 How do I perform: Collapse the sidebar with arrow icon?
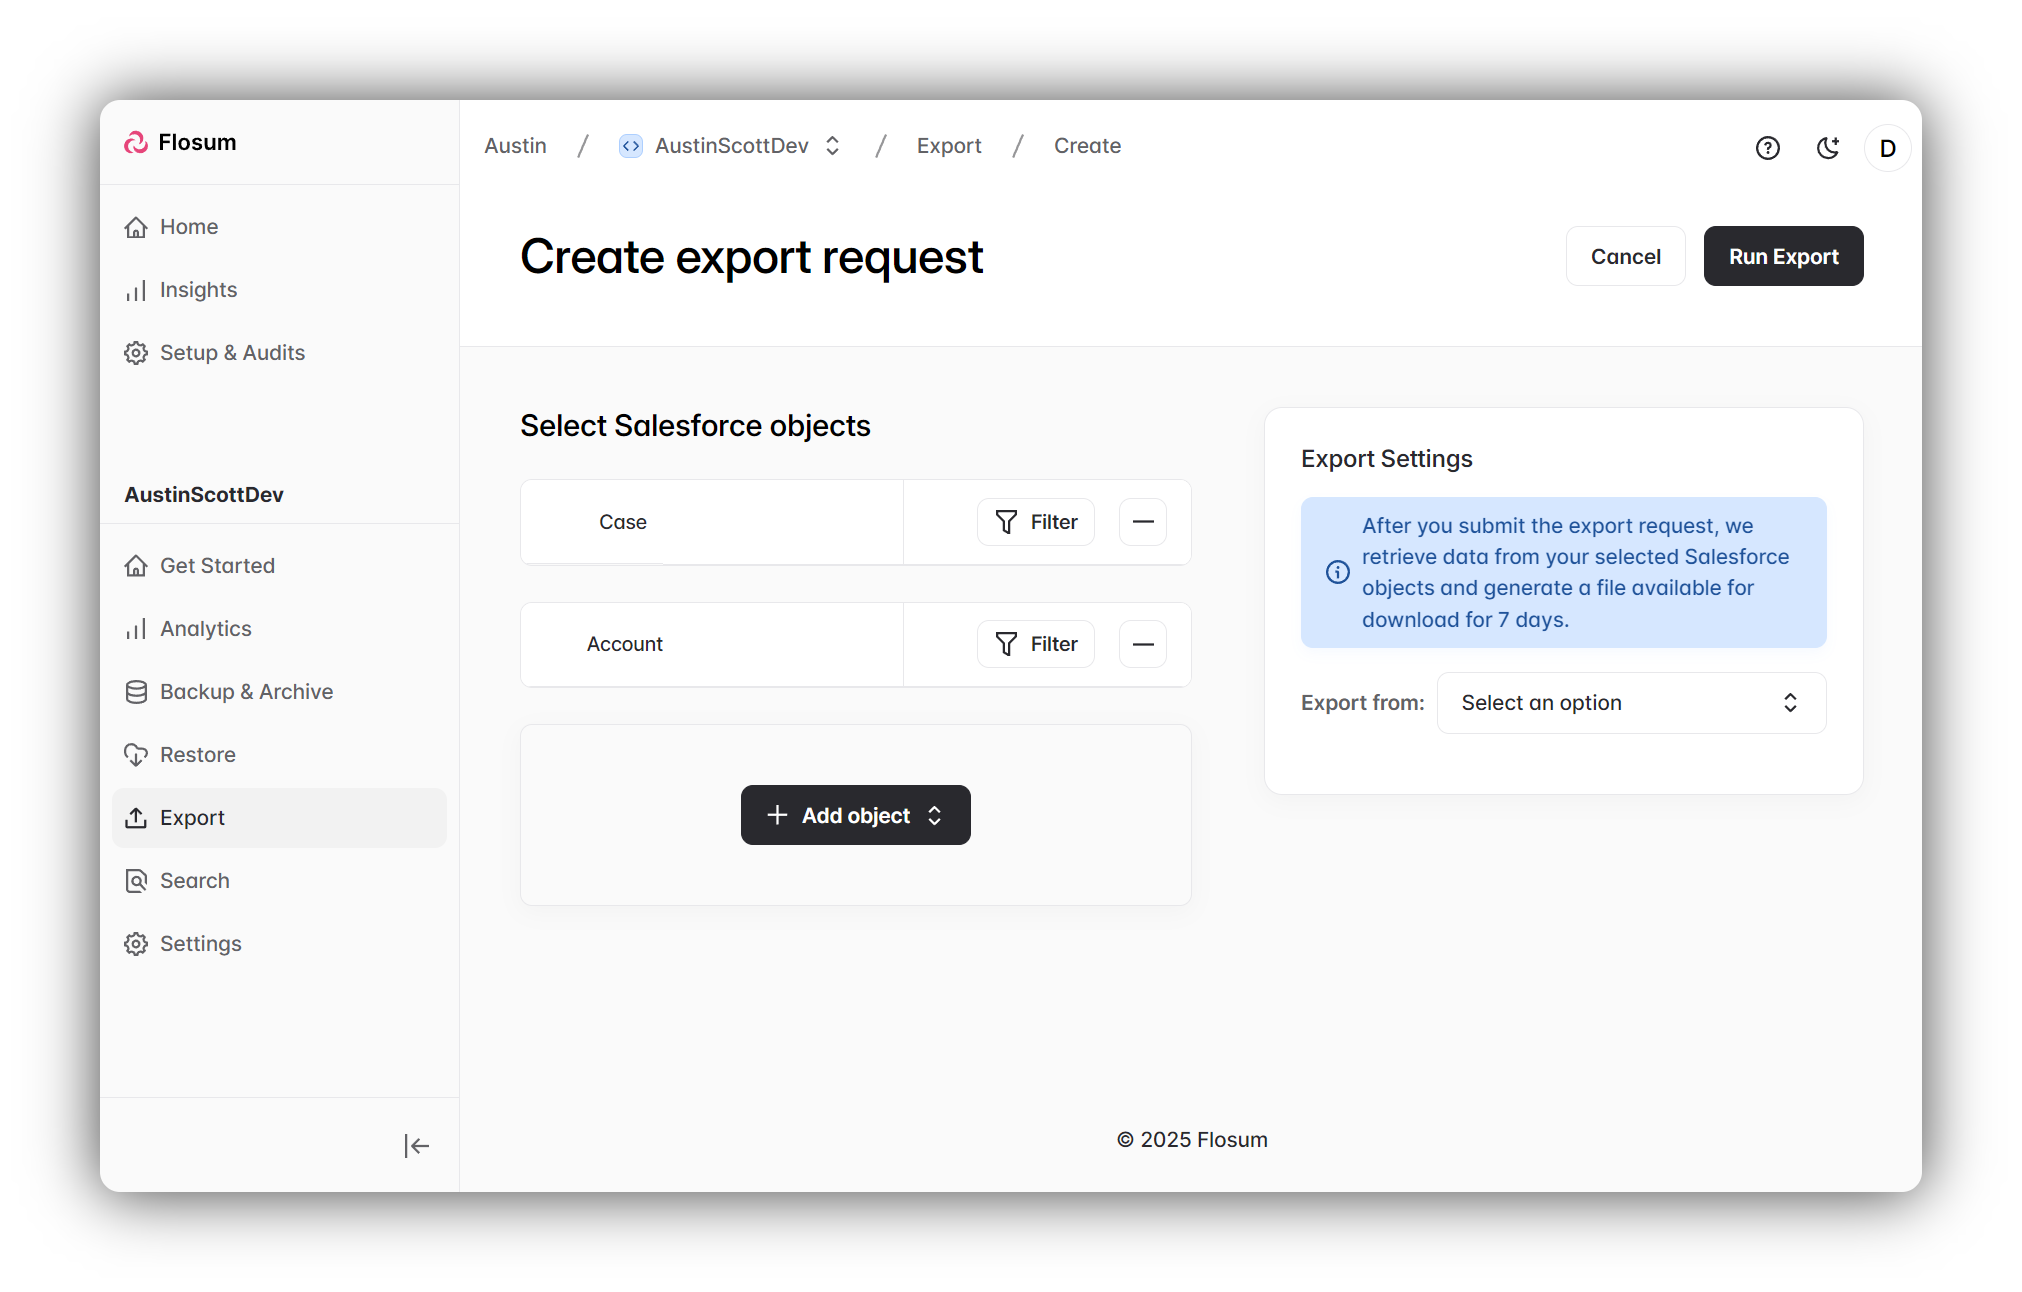416,1145
